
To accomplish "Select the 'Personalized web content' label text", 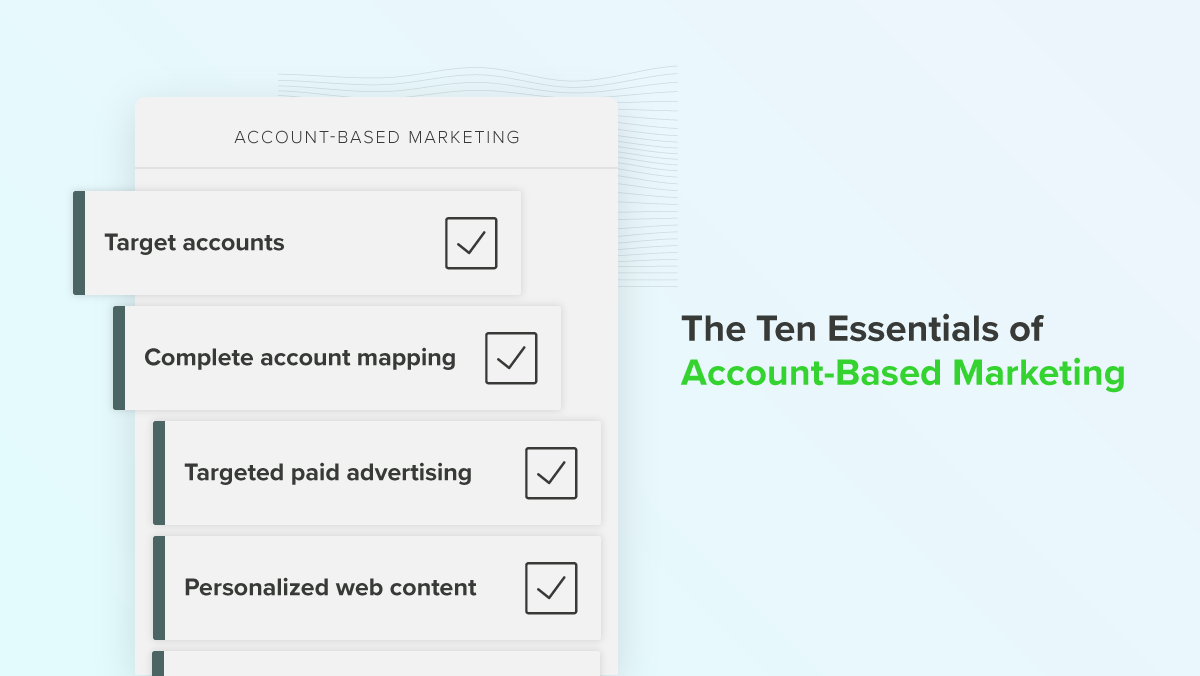I will [x=330, y=588].
